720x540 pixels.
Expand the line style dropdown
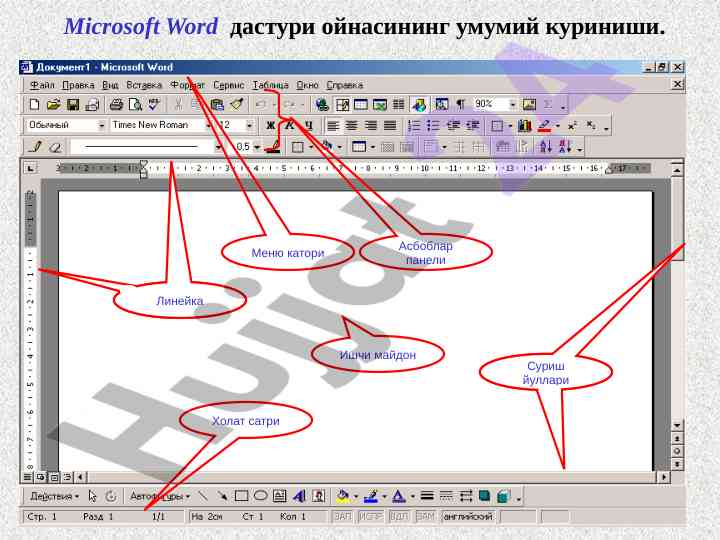coord(219,147)
